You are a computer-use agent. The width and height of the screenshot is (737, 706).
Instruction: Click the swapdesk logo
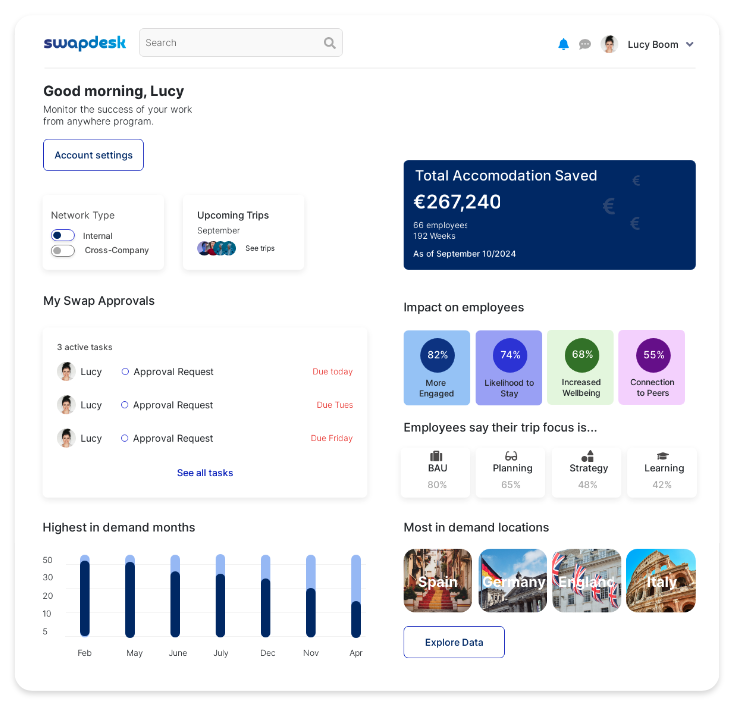click(x=85, y=43)
